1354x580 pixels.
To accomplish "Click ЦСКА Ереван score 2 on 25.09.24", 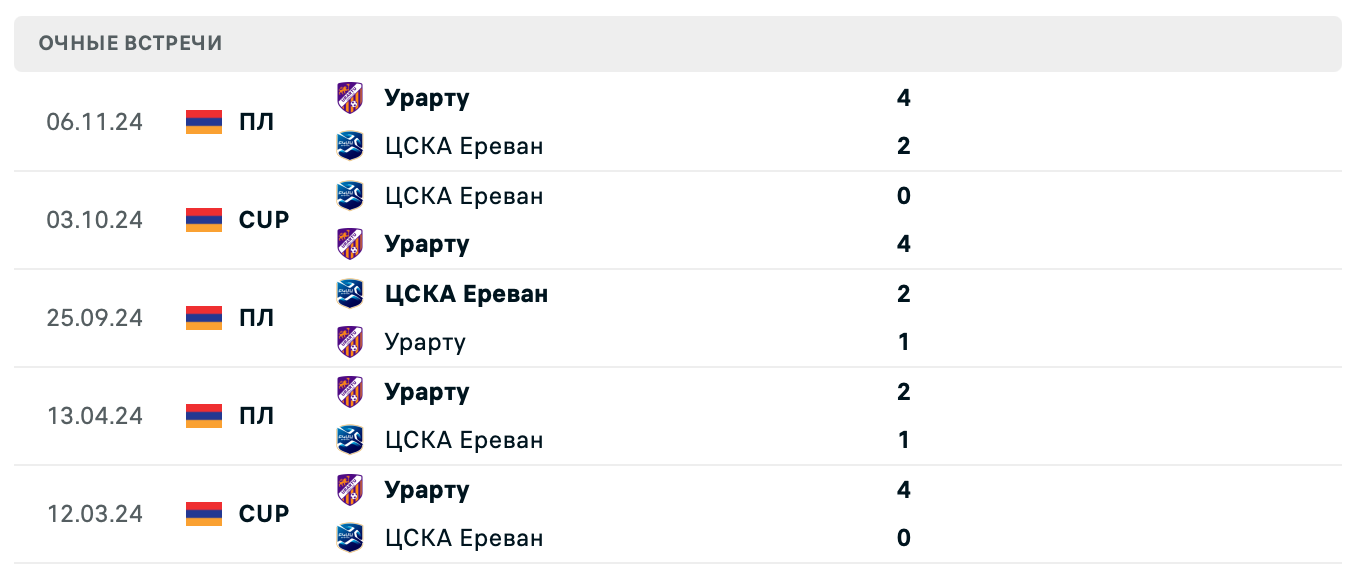I will click(x=904, y=294).
